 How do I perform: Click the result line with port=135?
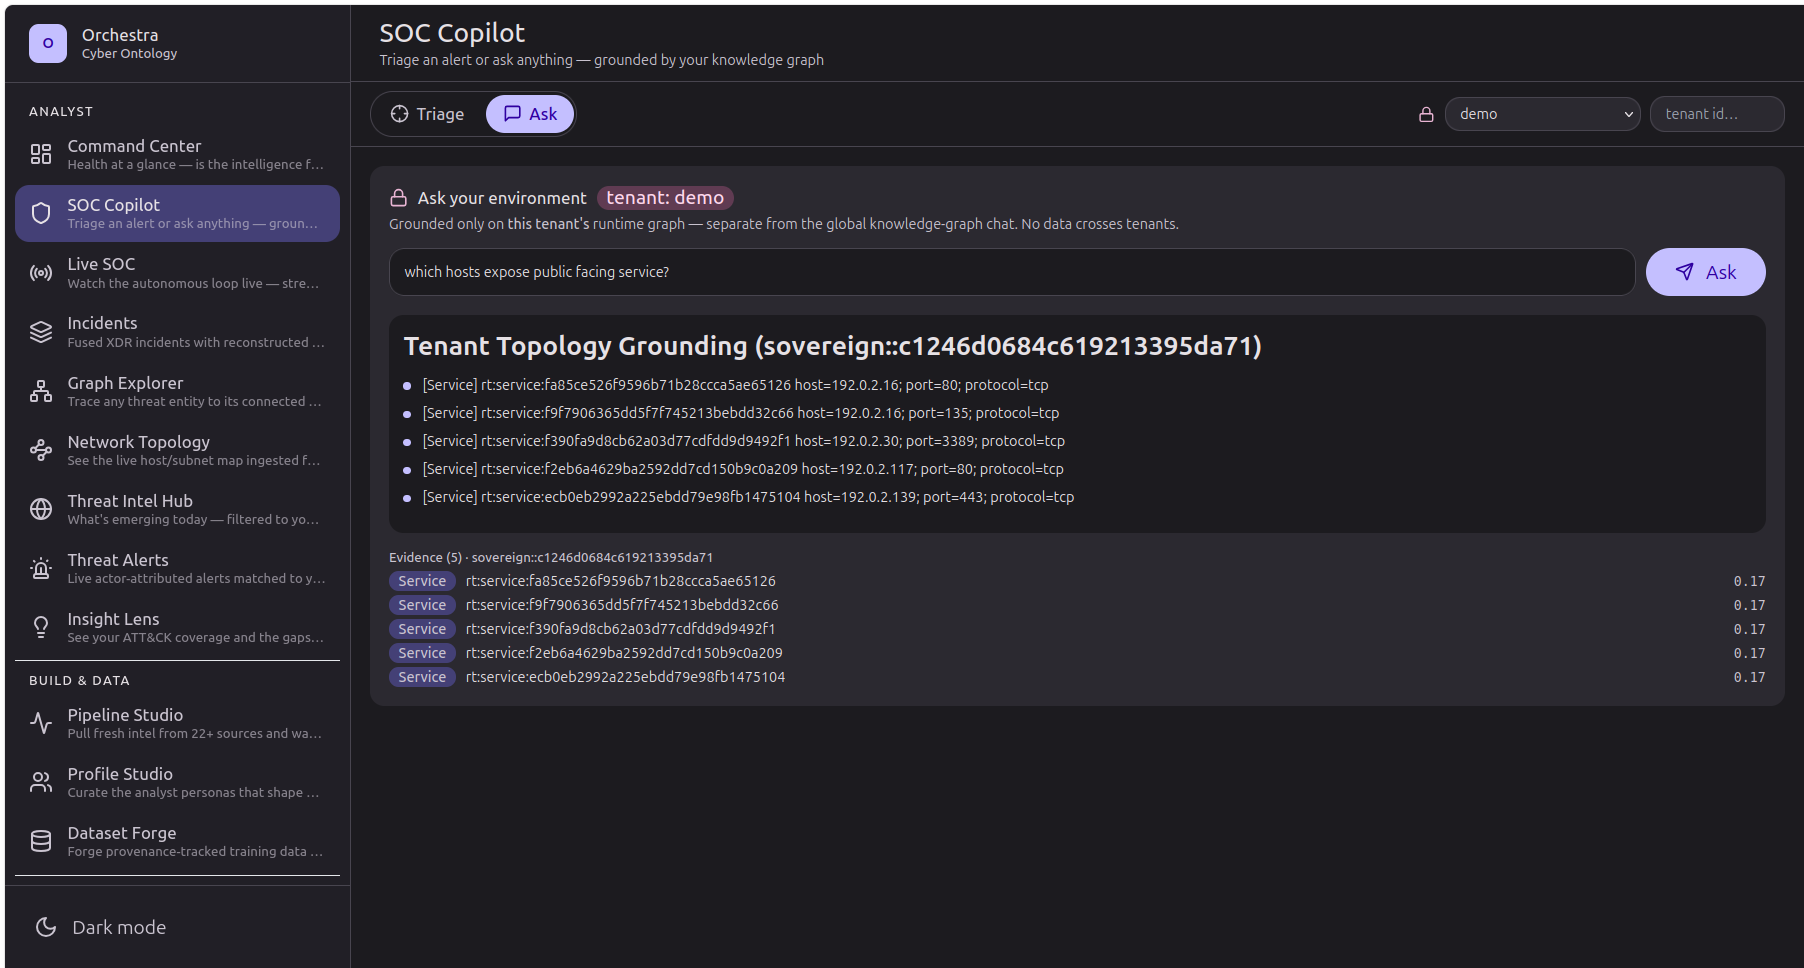(740, 413)
